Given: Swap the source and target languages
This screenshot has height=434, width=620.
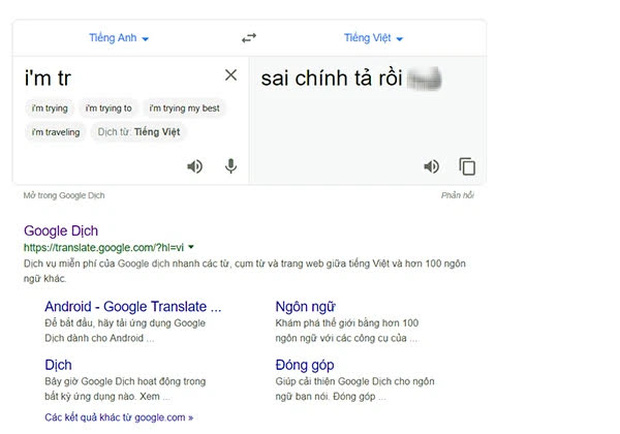Looking at the screenshot, I should [249, 38].
